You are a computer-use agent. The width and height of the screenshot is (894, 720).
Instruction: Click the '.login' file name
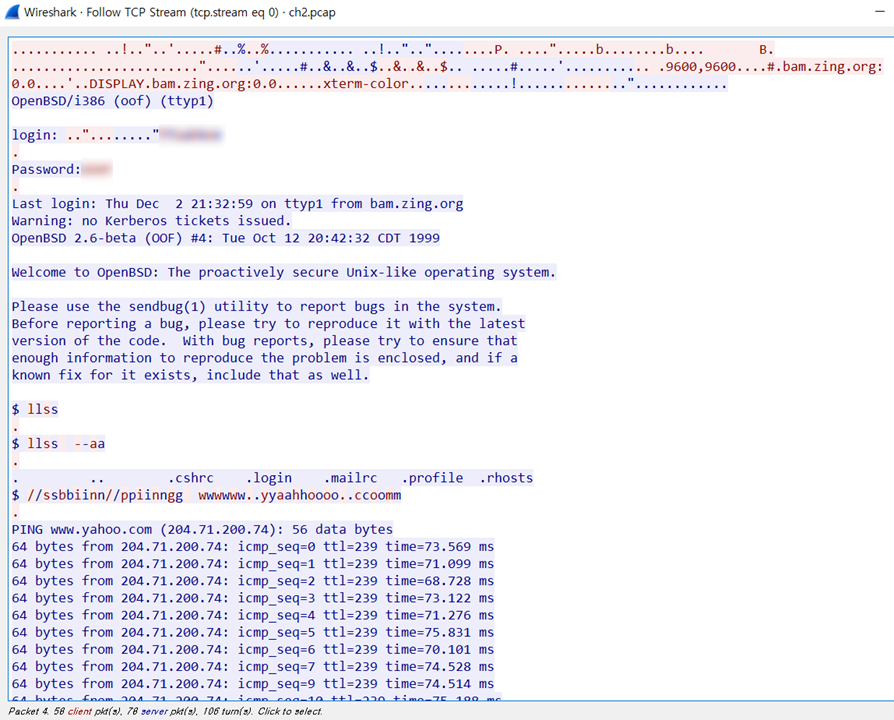(269, 478)
